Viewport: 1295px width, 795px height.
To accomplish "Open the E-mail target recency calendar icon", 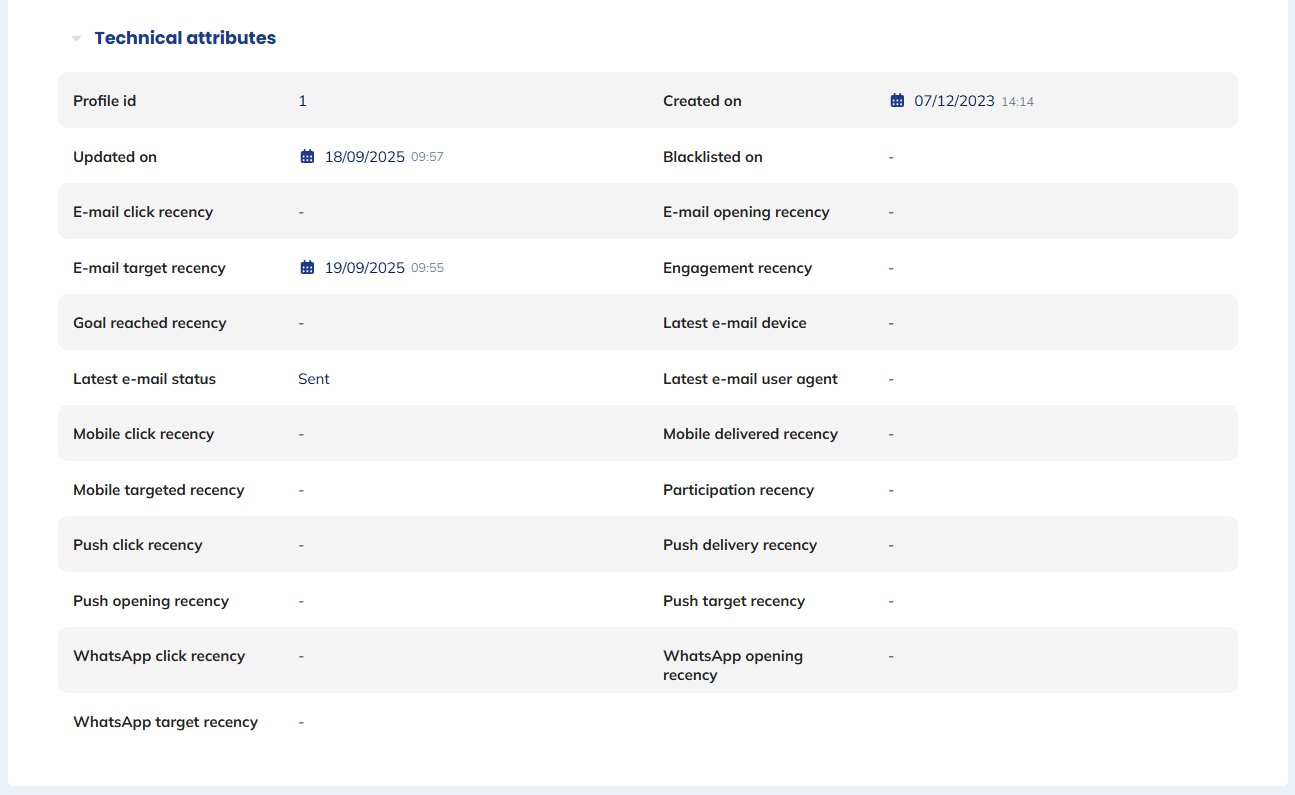I will [307, 267].
